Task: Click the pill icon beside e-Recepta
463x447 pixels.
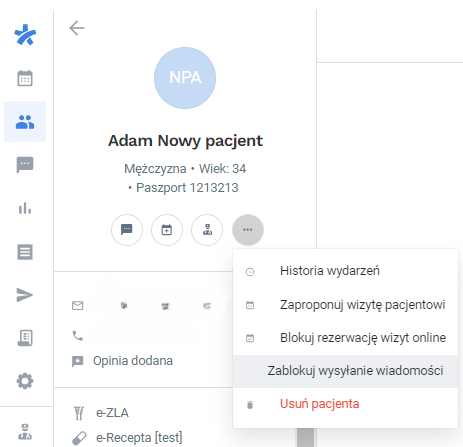Action: 79,438
